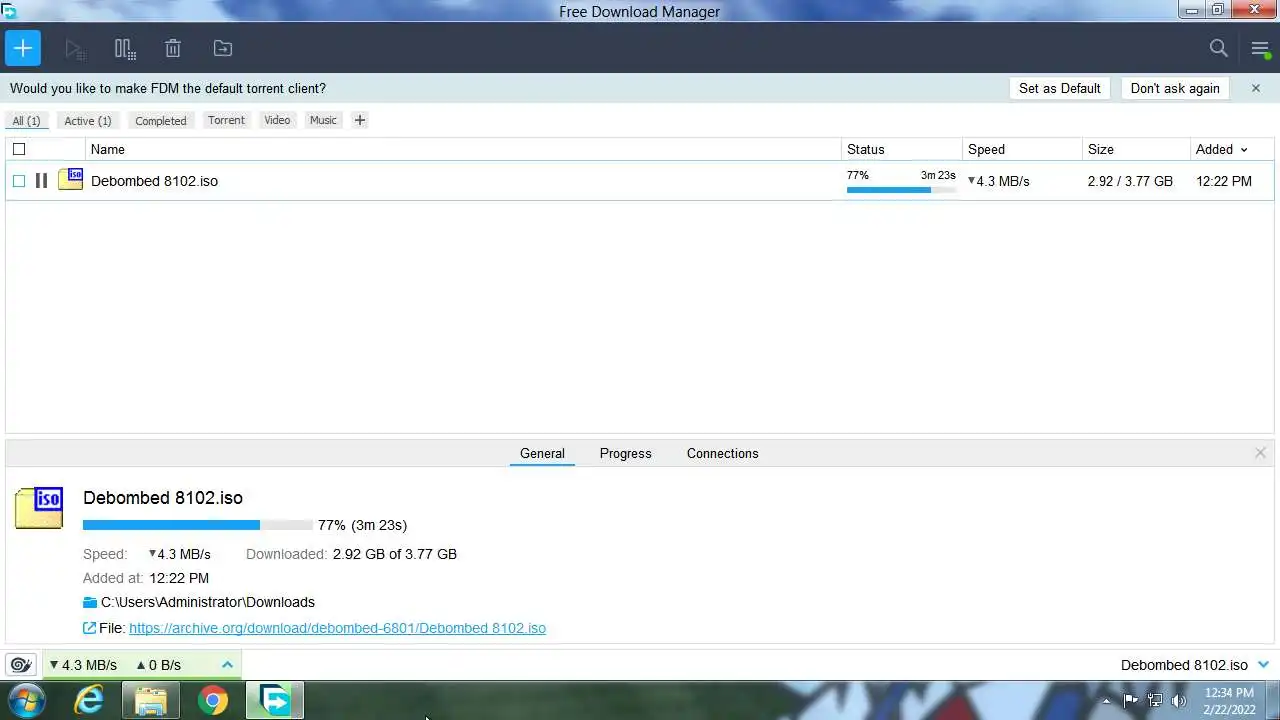The width and height of the screenshot is (1280, 720).
Task: Click Show desktop strip at taskbar end
Action: click(1273, 700)
